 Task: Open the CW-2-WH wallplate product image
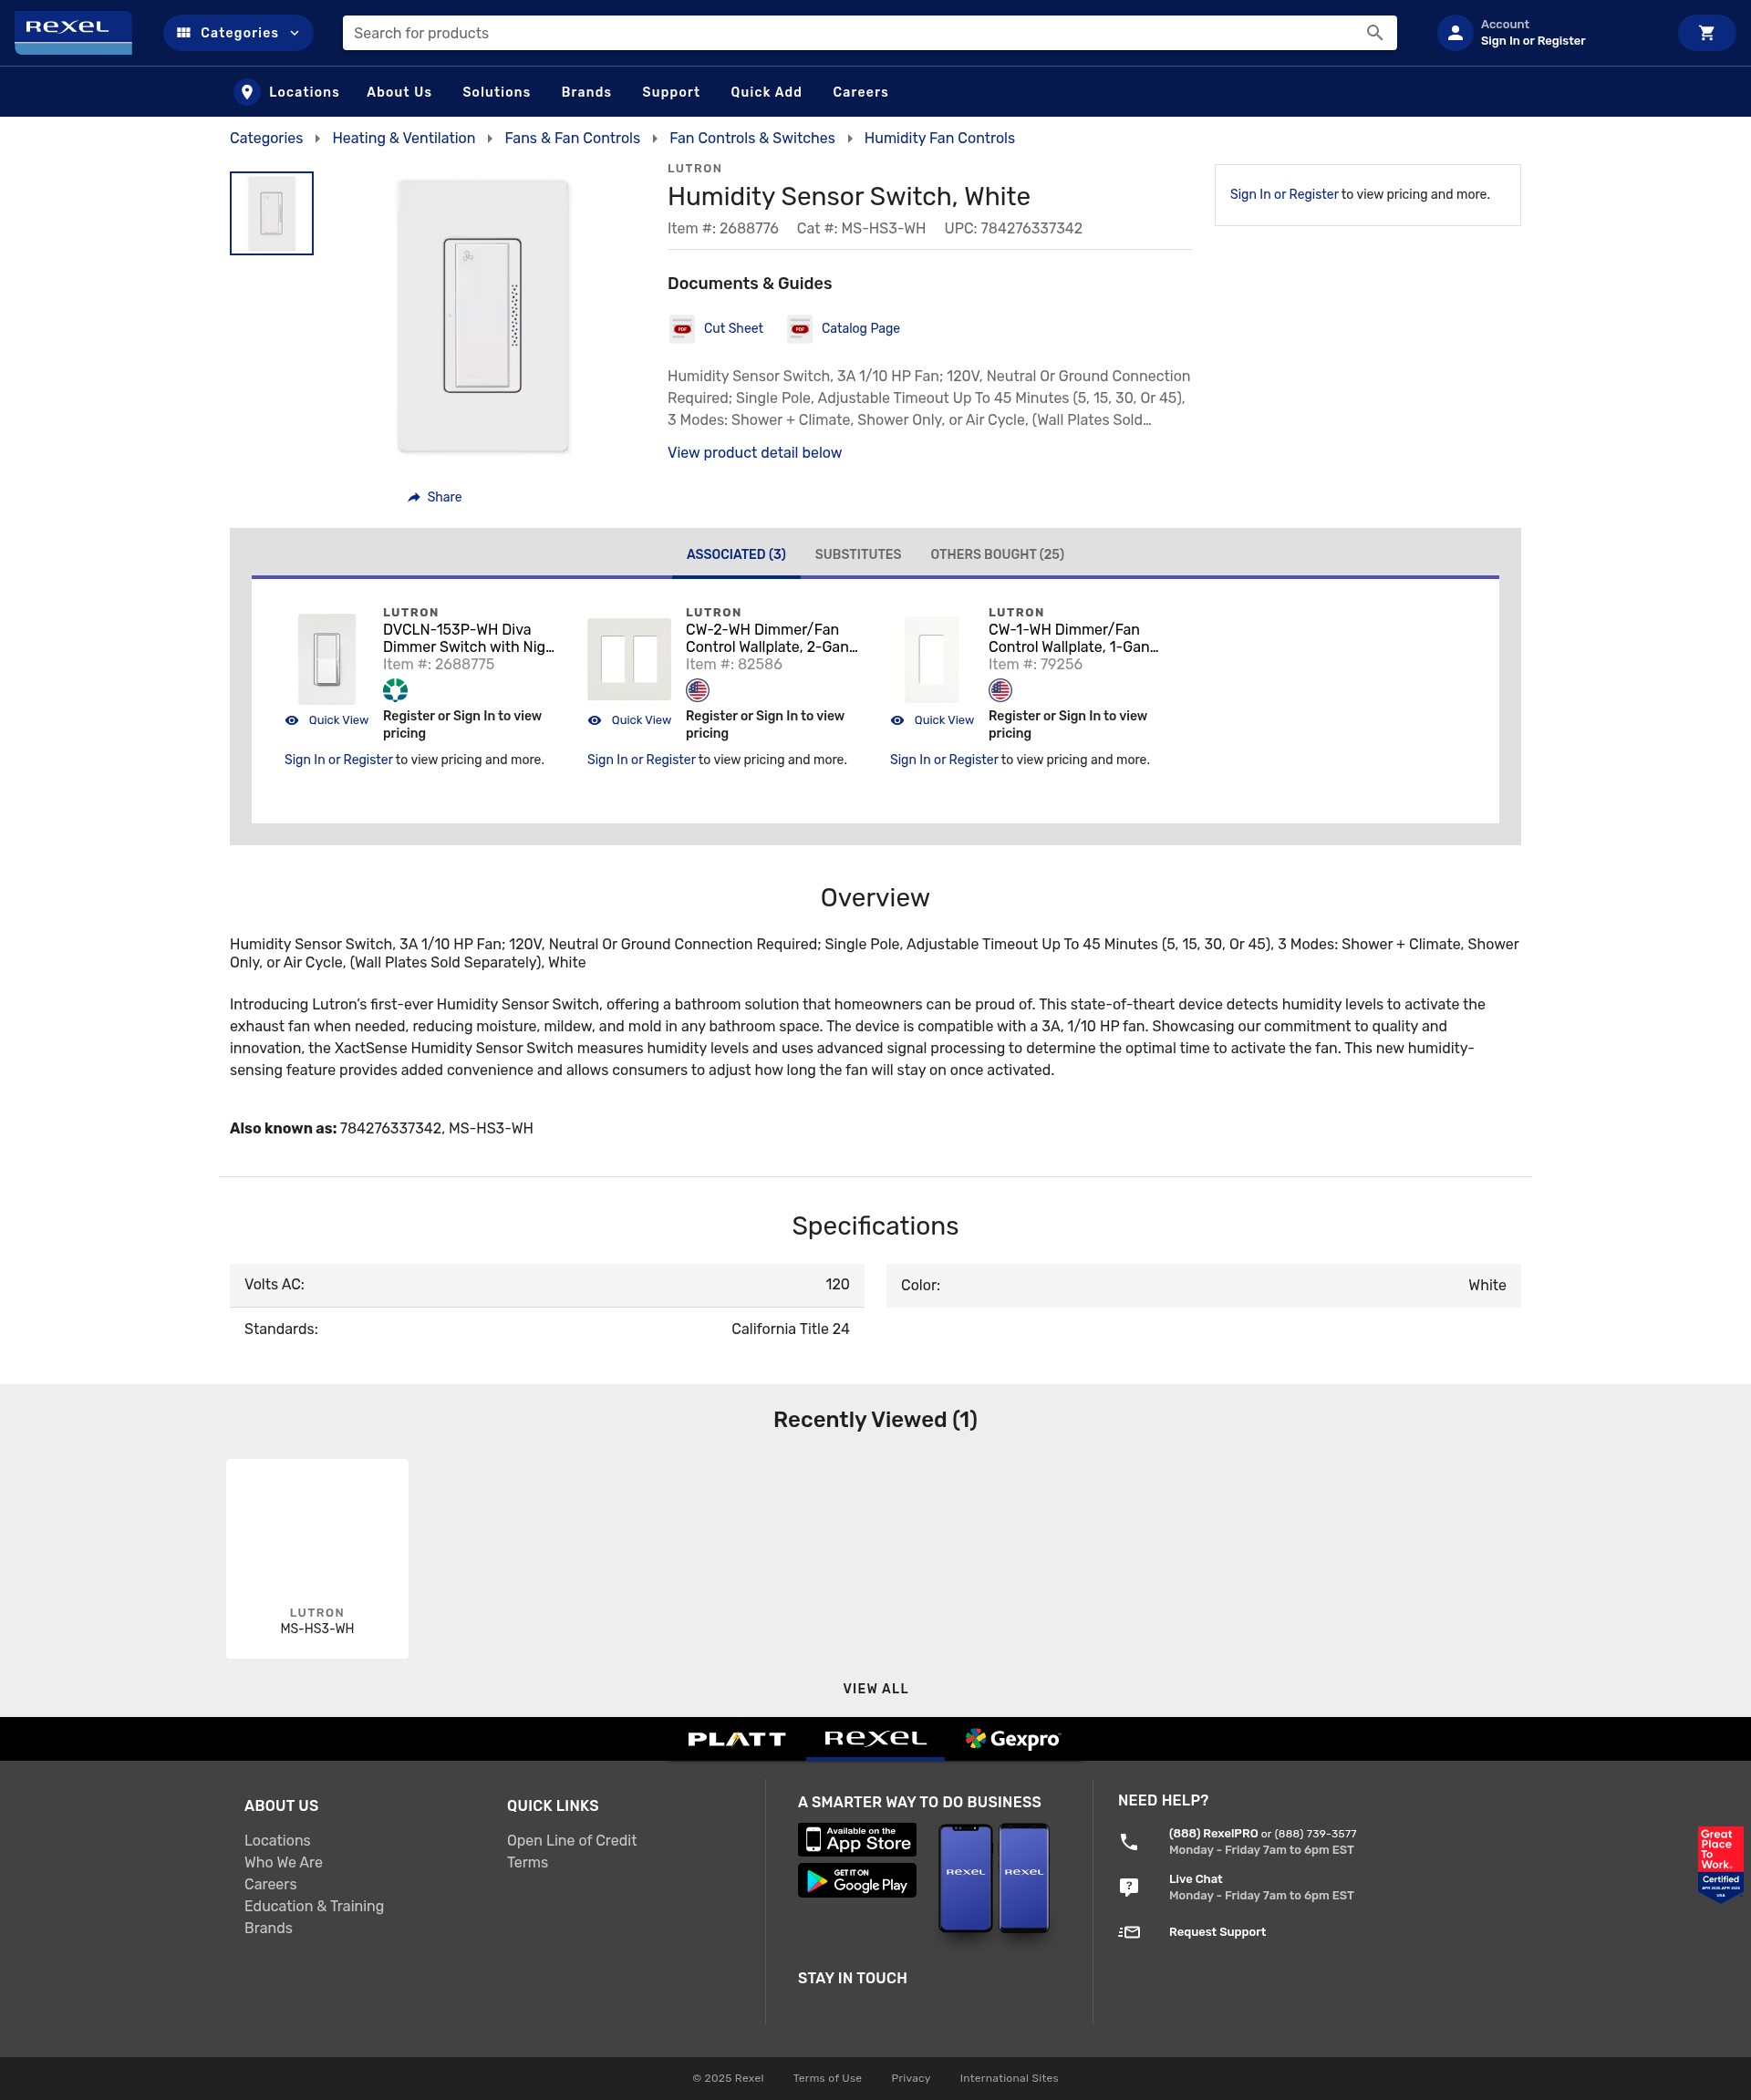coord(629,659)
